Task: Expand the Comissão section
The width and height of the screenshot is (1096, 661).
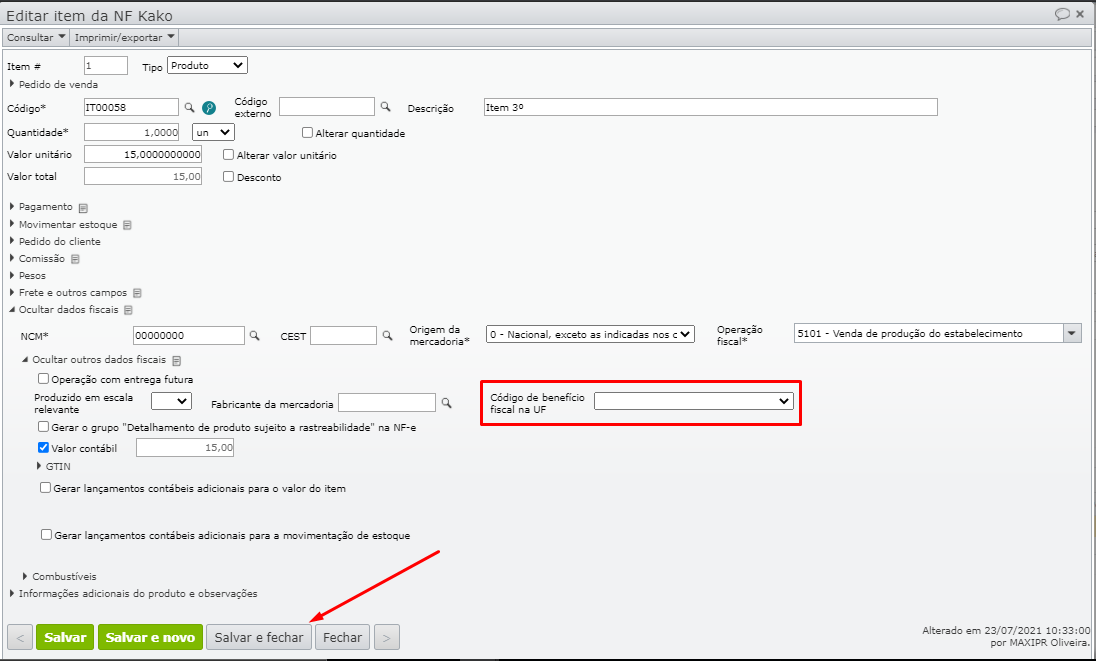Action: pyautogui.click(x=36, y=259)
